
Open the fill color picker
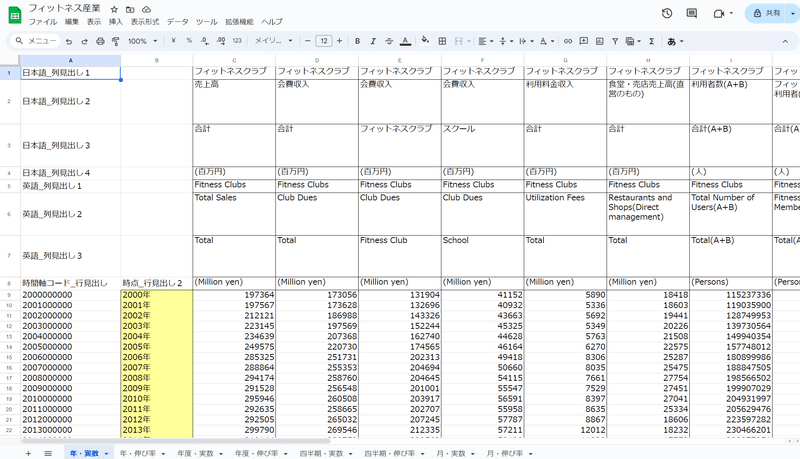(x=425, y=41)
